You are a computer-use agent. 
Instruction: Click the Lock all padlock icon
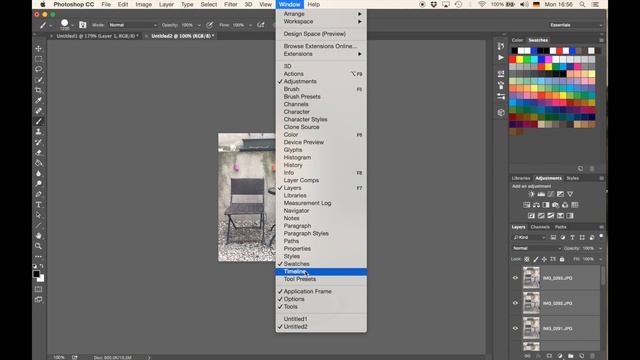click(562, 259)
